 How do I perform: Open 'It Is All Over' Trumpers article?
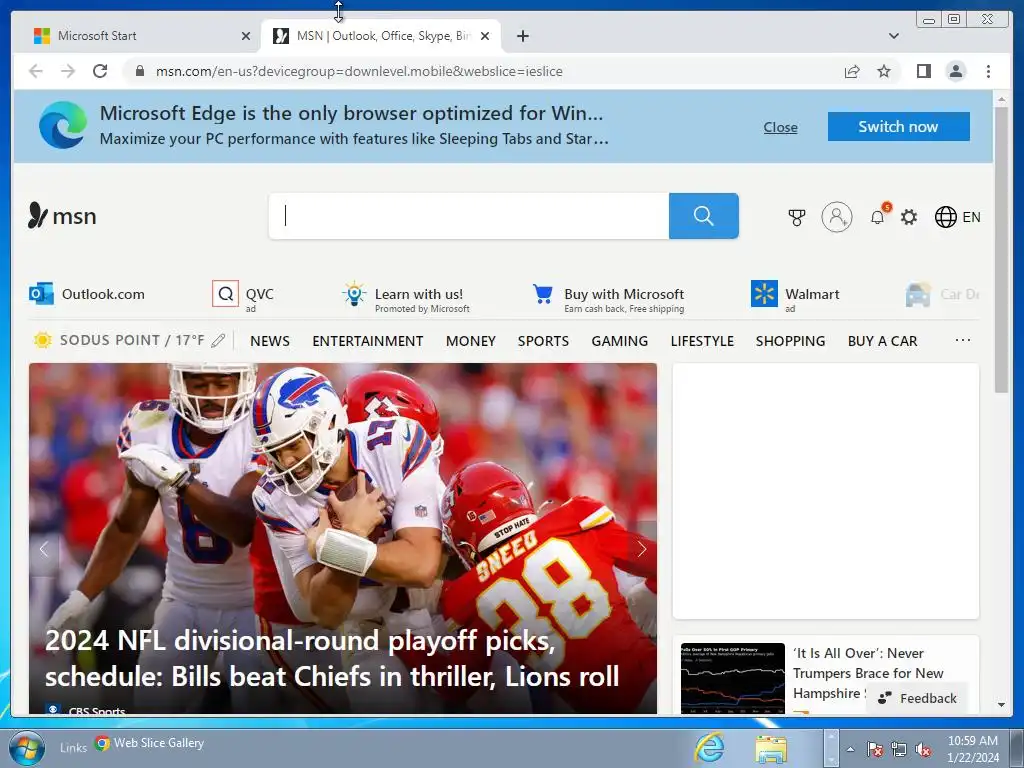tap(869, 673)
